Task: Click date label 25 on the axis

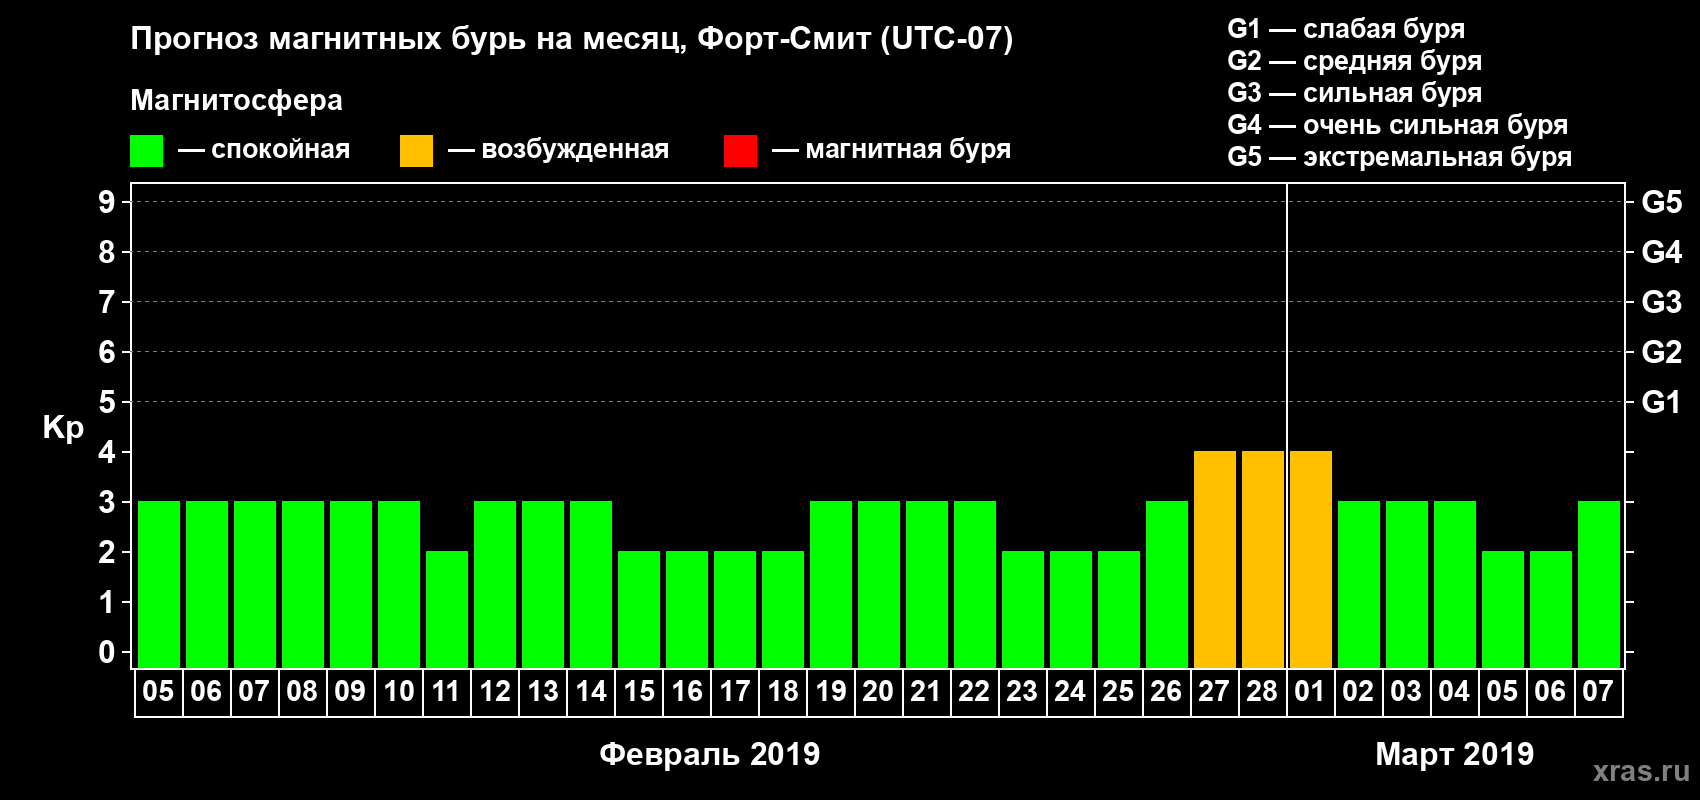Action: 1118,691
